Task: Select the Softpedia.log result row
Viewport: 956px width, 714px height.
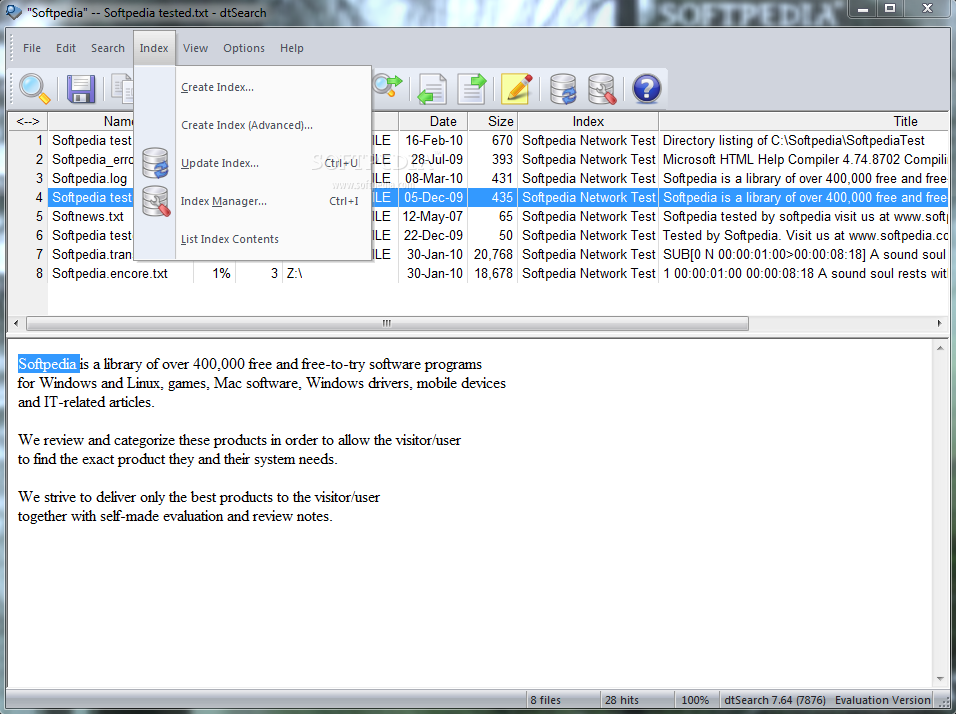Action: coord(479,178)
